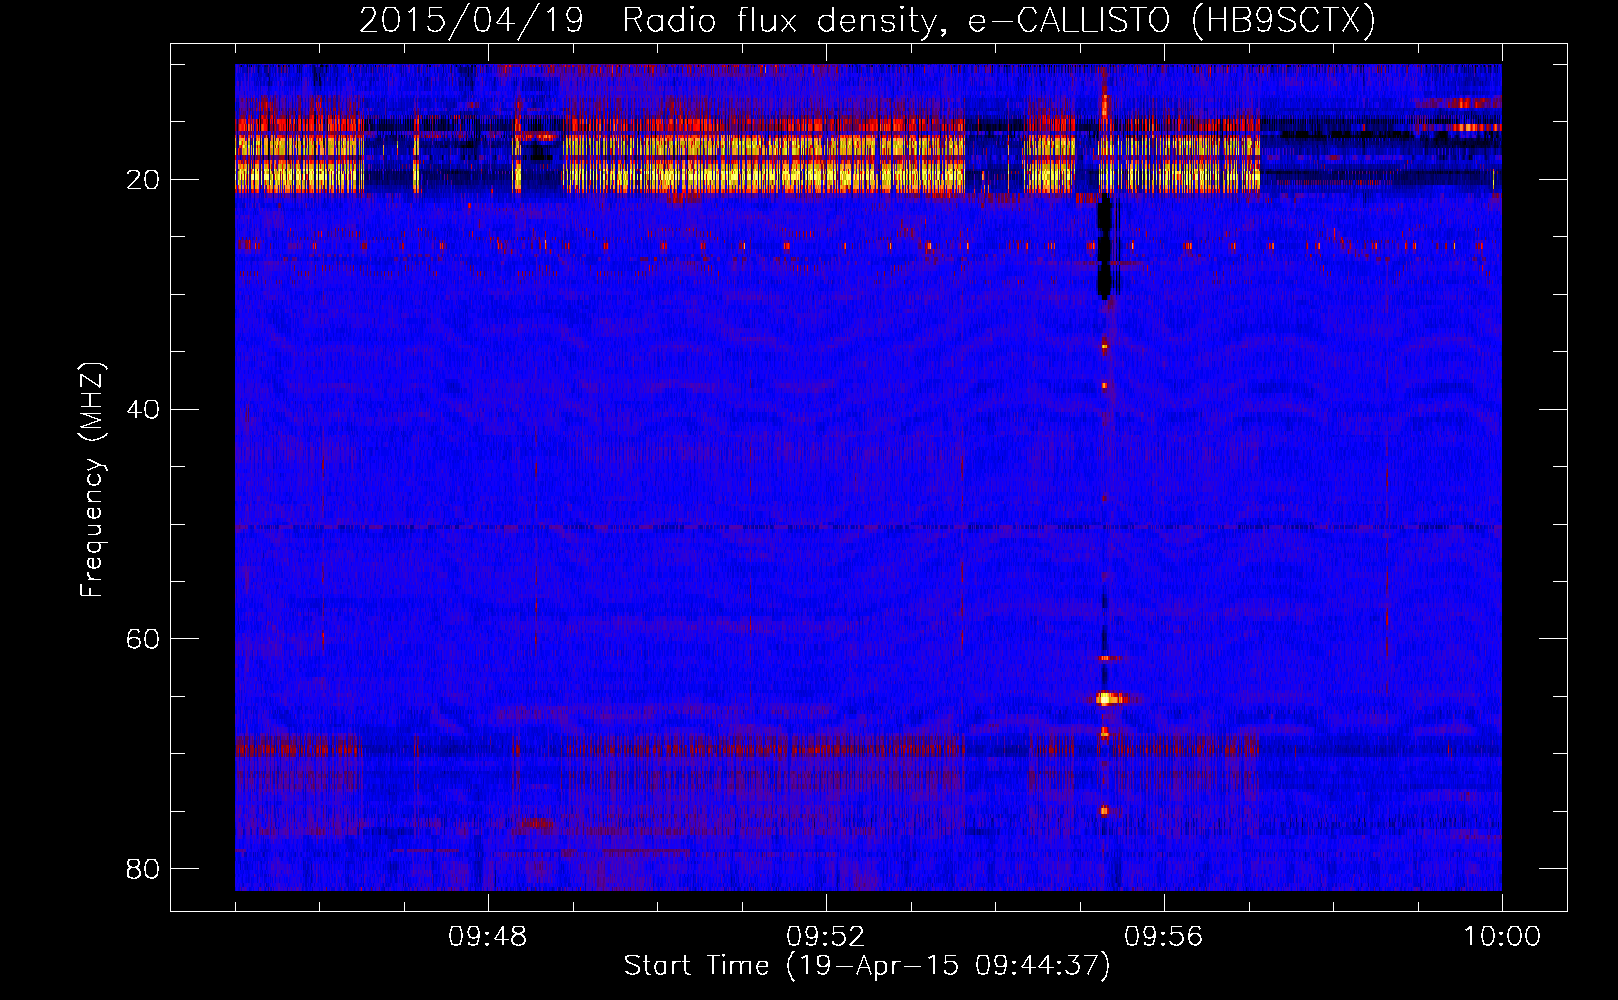Click the bright yellow burst near 65 MHz
The width and height of the screenshot is (1618, 1000).
pos(1108,699)
